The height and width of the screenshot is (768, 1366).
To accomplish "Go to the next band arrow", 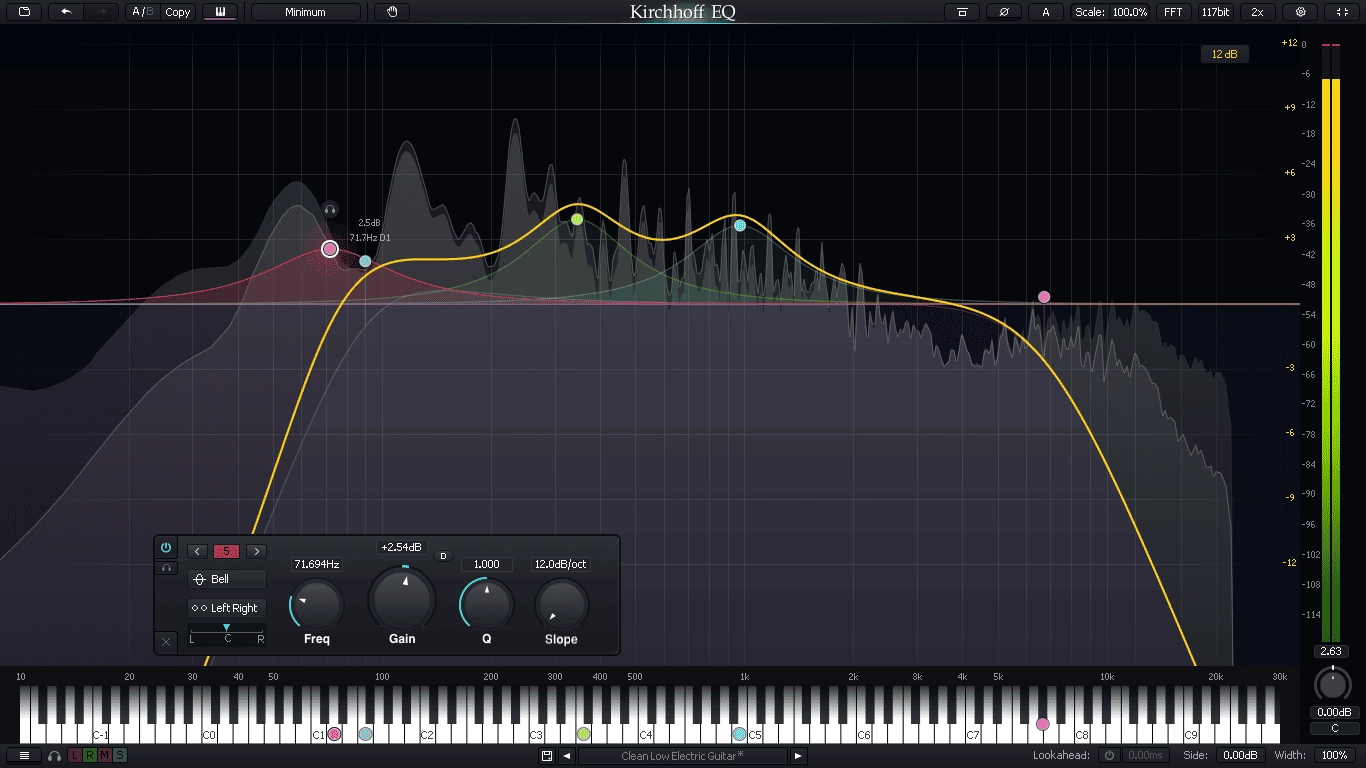I will tap(256, 551).
